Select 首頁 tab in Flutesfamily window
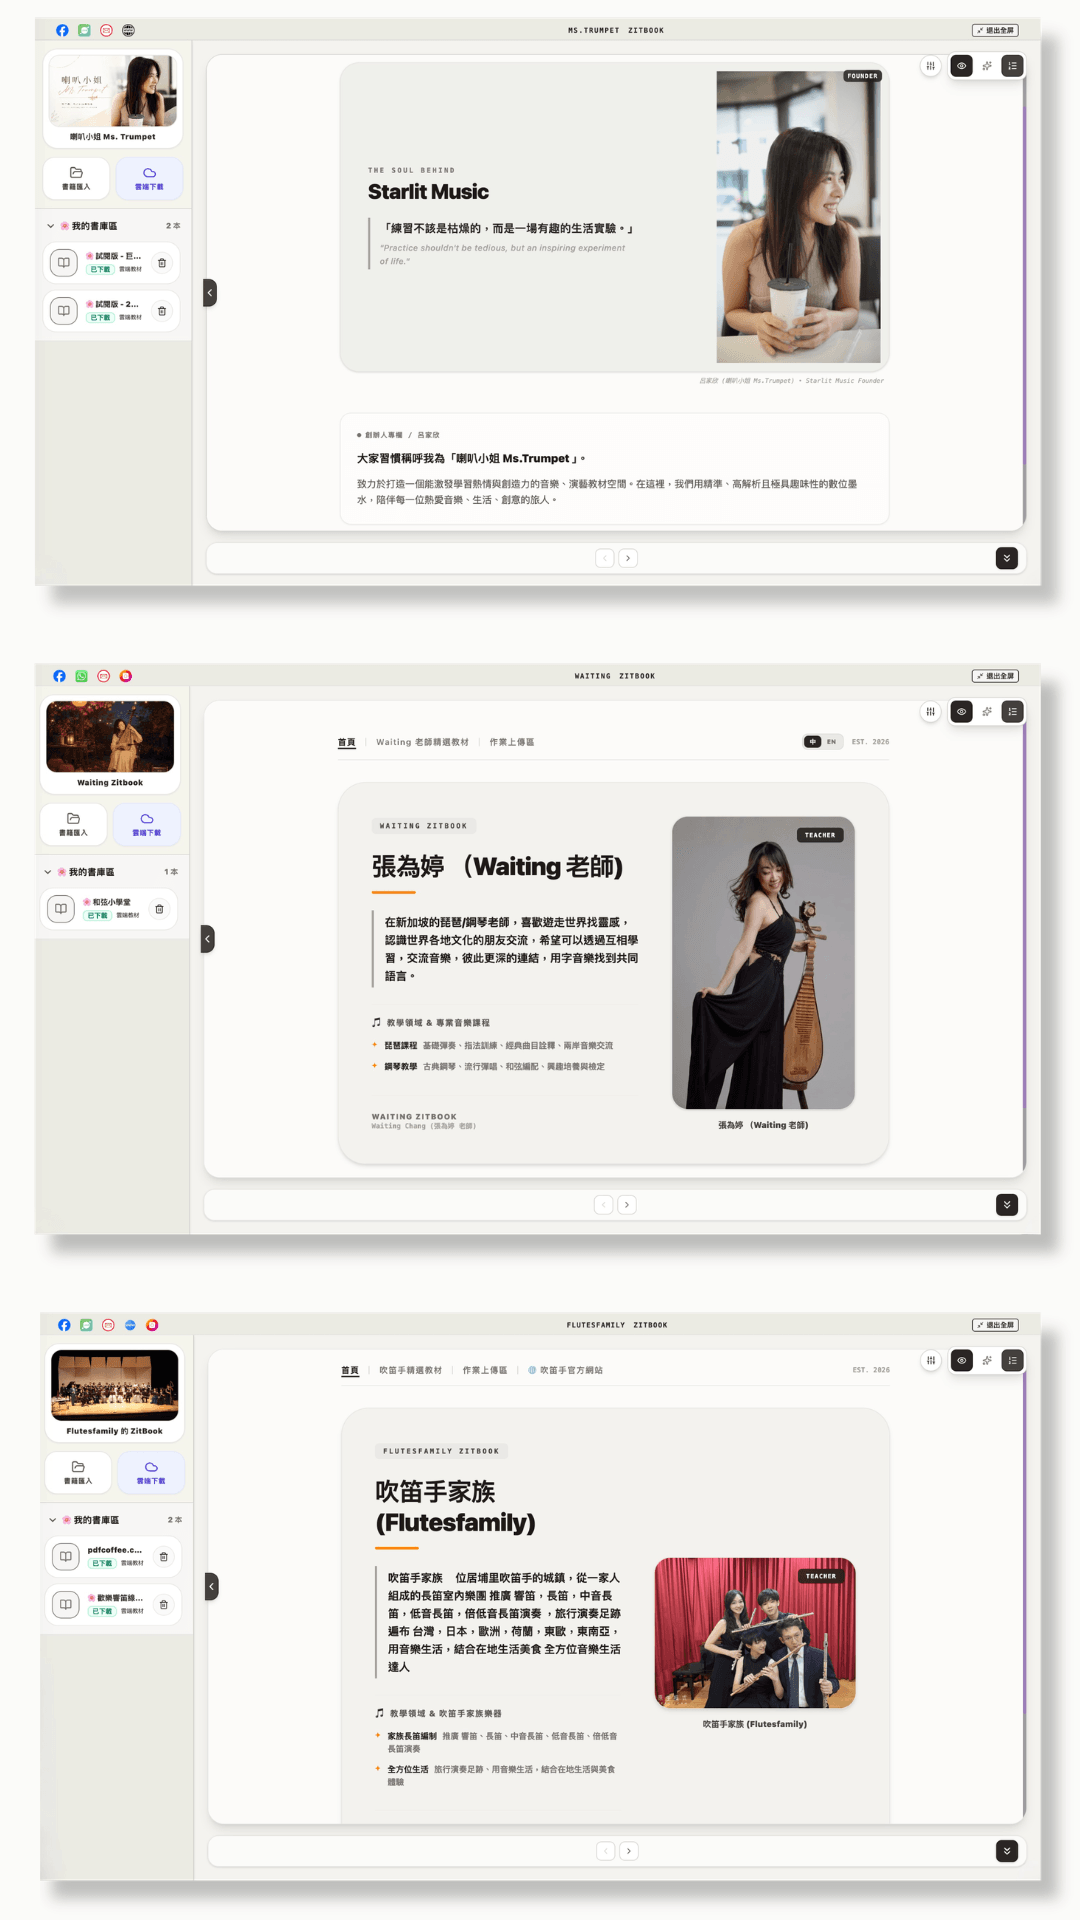Screen dimensions: 1080x1920 350,1370
